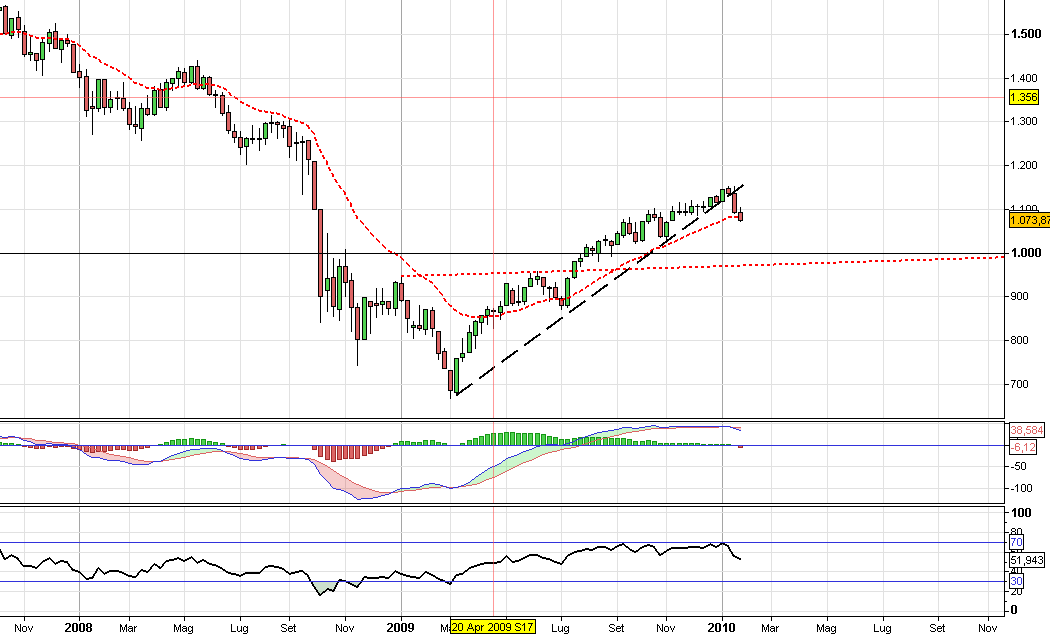Click the RSI 70 overbought level label
The height and width of the screenshot is (636, 1050).
[1015, 542]
